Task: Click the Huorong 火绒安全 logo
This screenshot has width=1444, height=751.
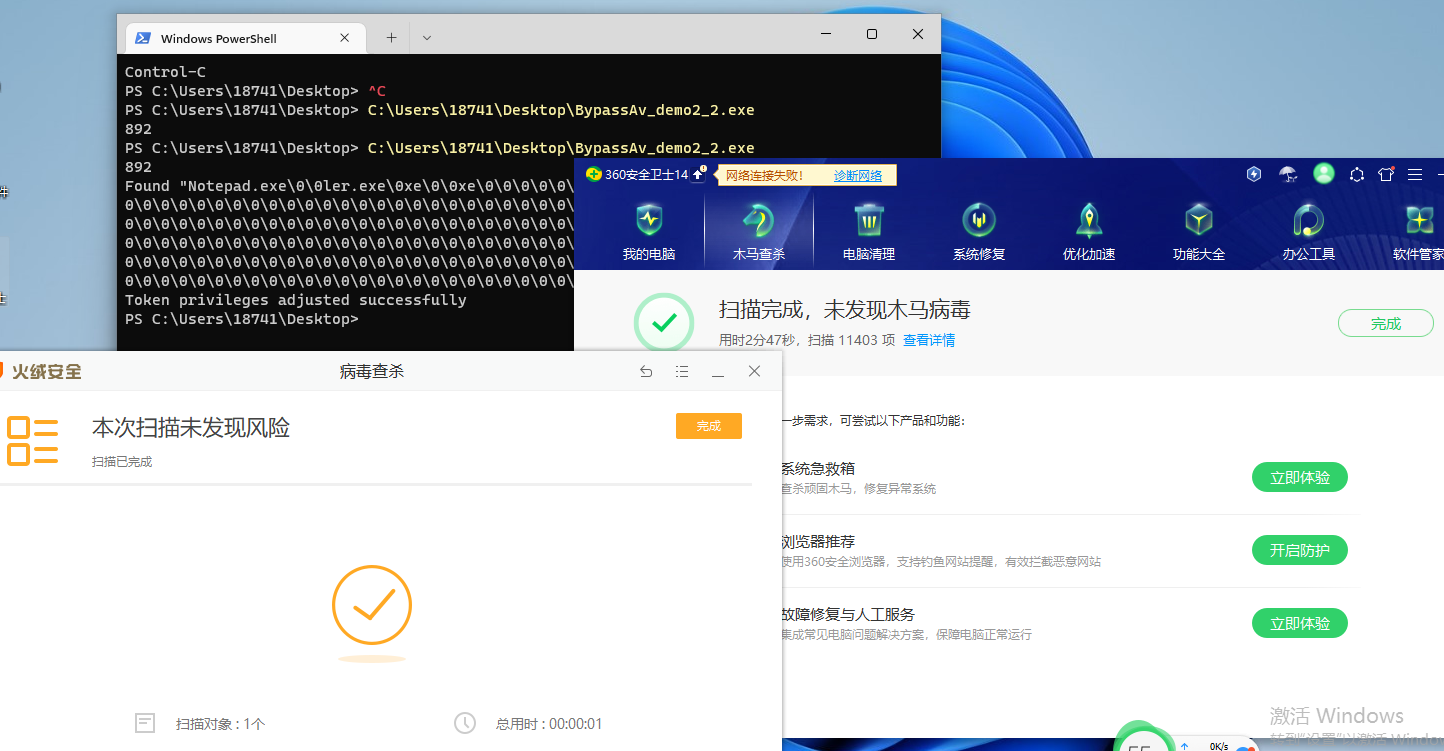Action: (41, 371)
